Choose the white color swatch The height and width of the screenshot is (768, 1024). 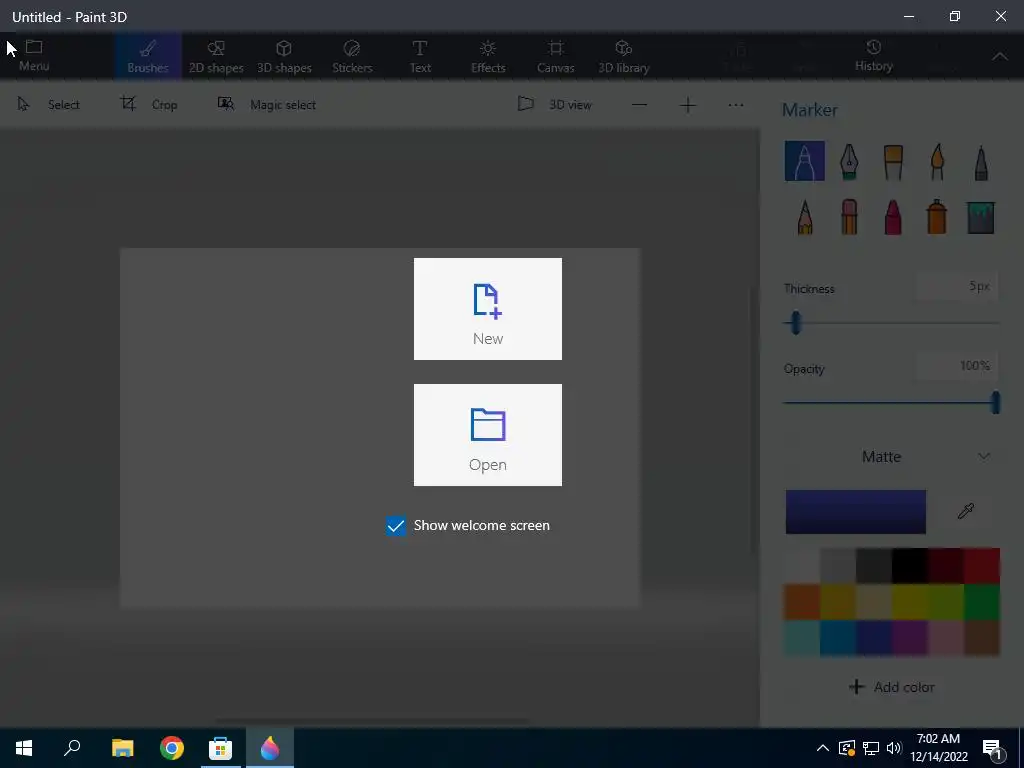click(x=802, y=566)
